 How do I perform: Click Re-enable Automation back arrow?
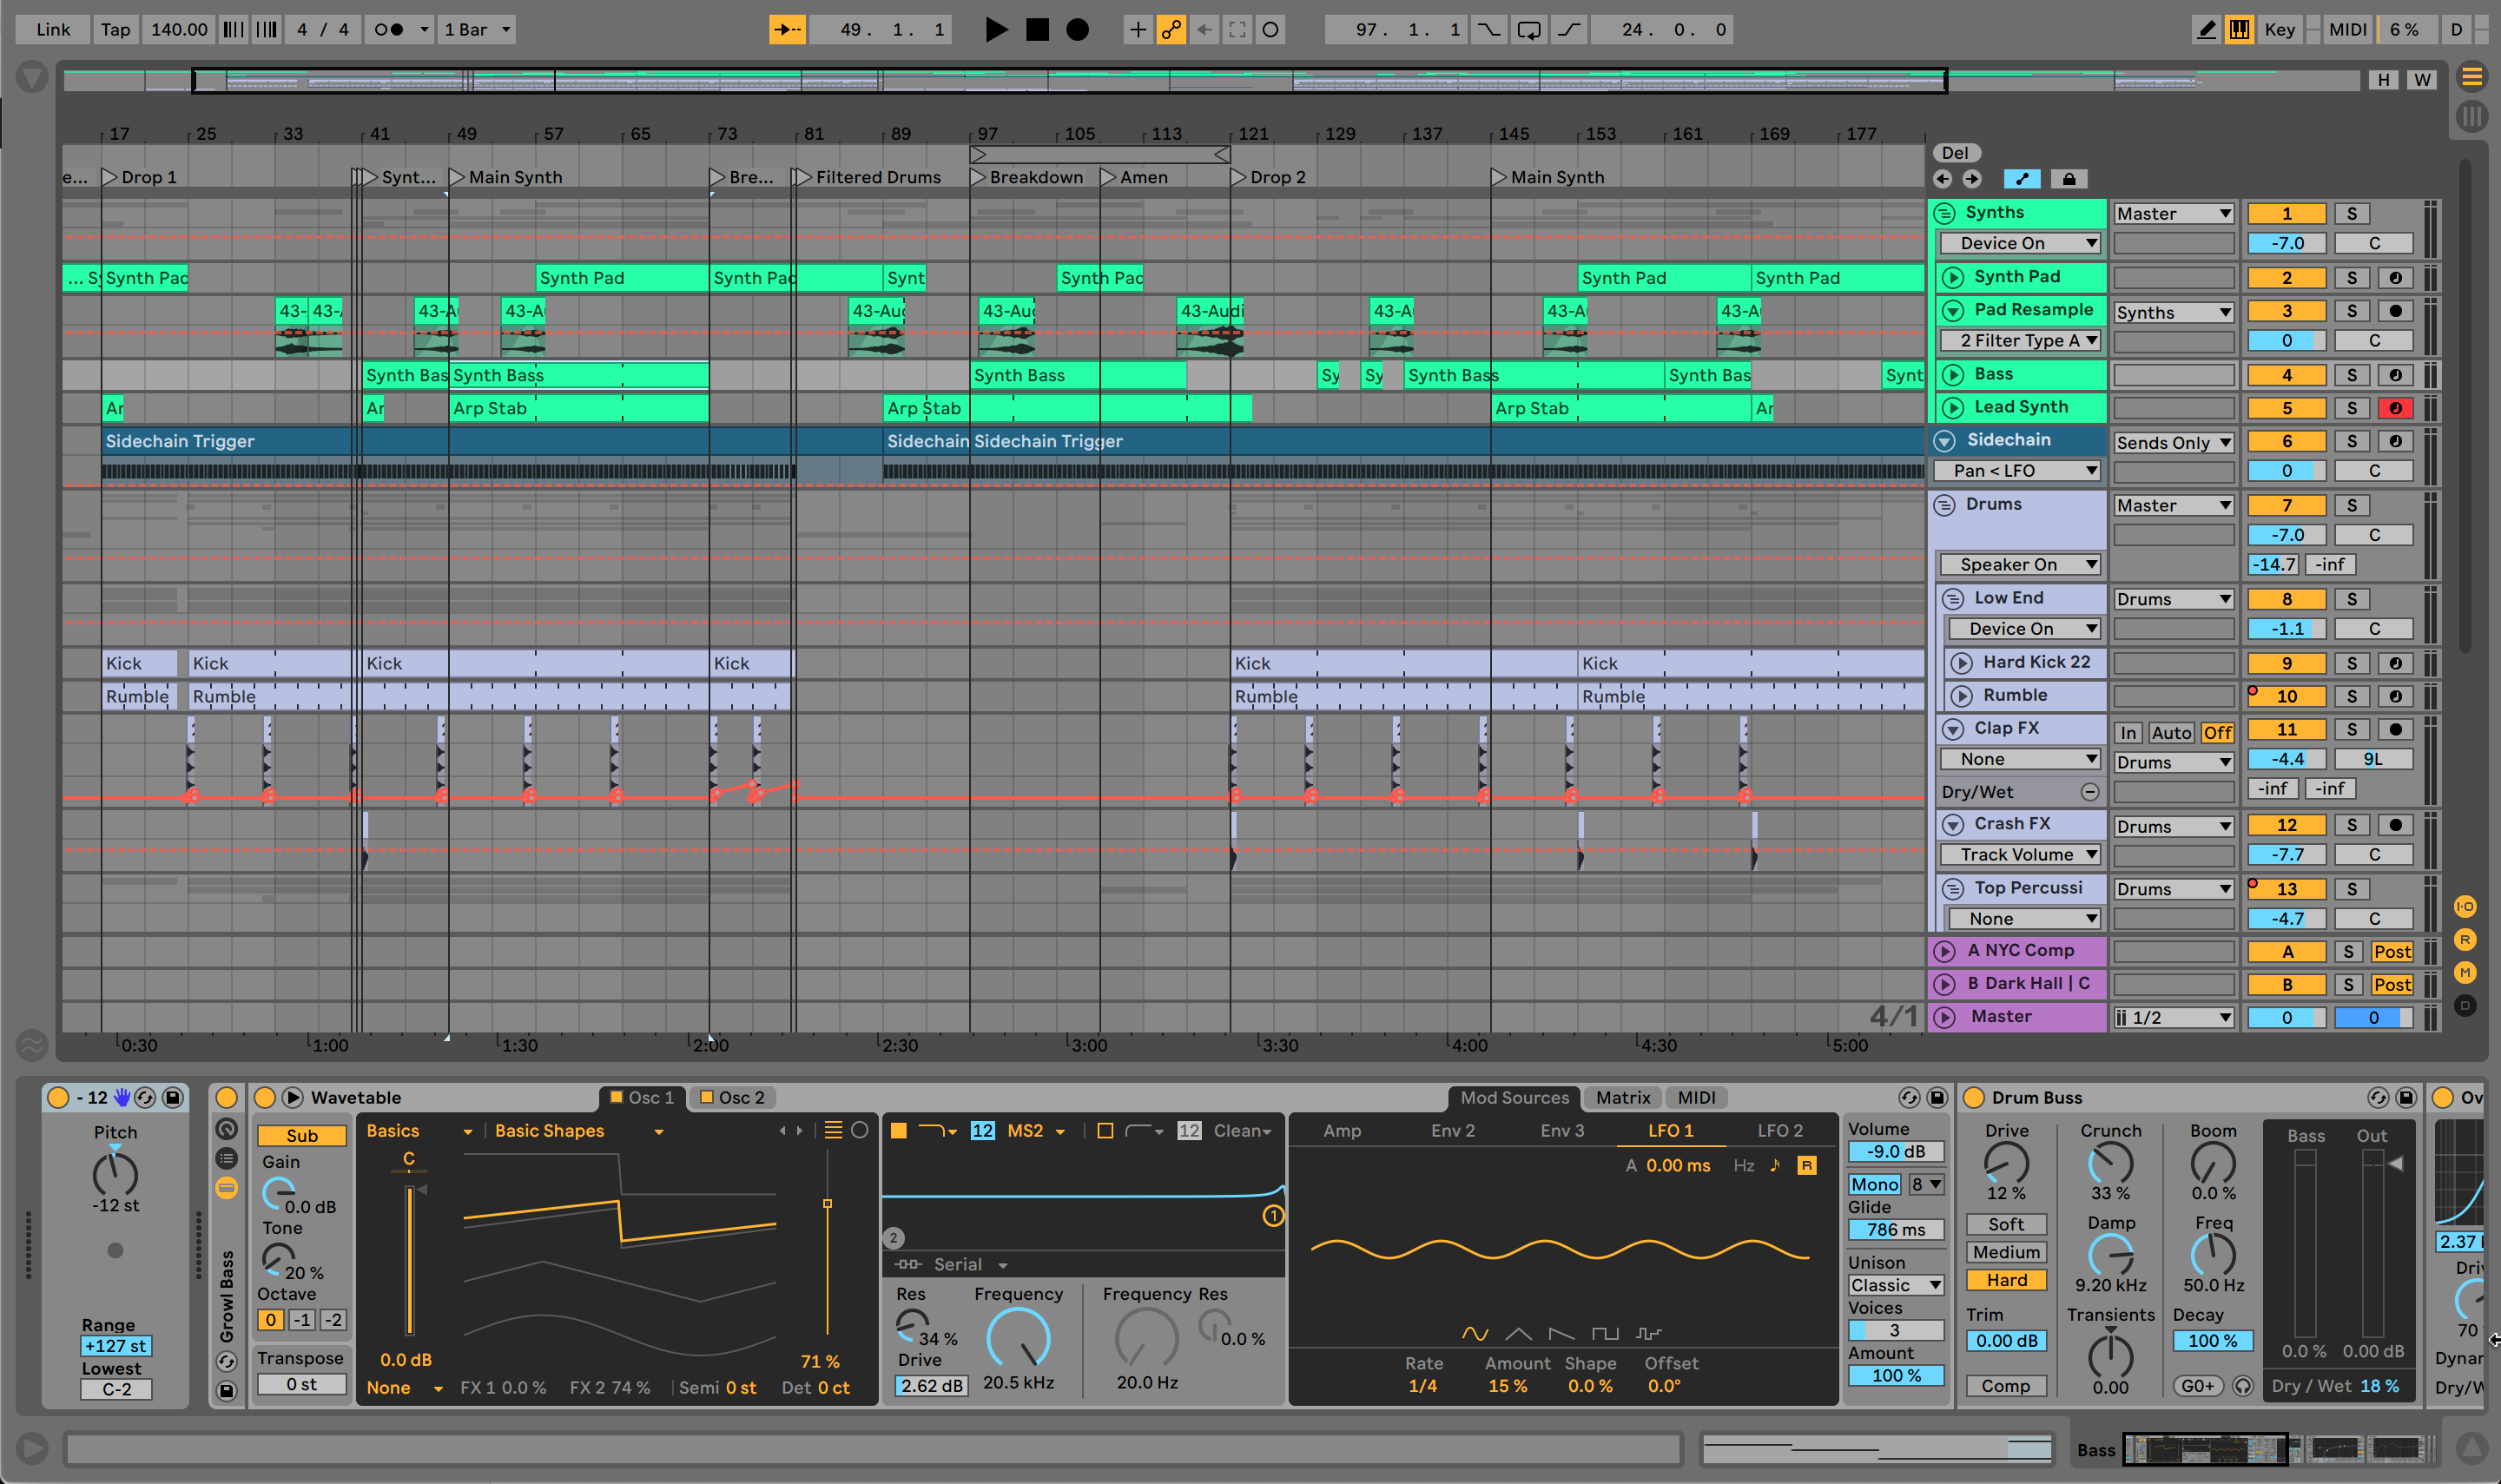pyautogui.click(x=1204, y=29)
